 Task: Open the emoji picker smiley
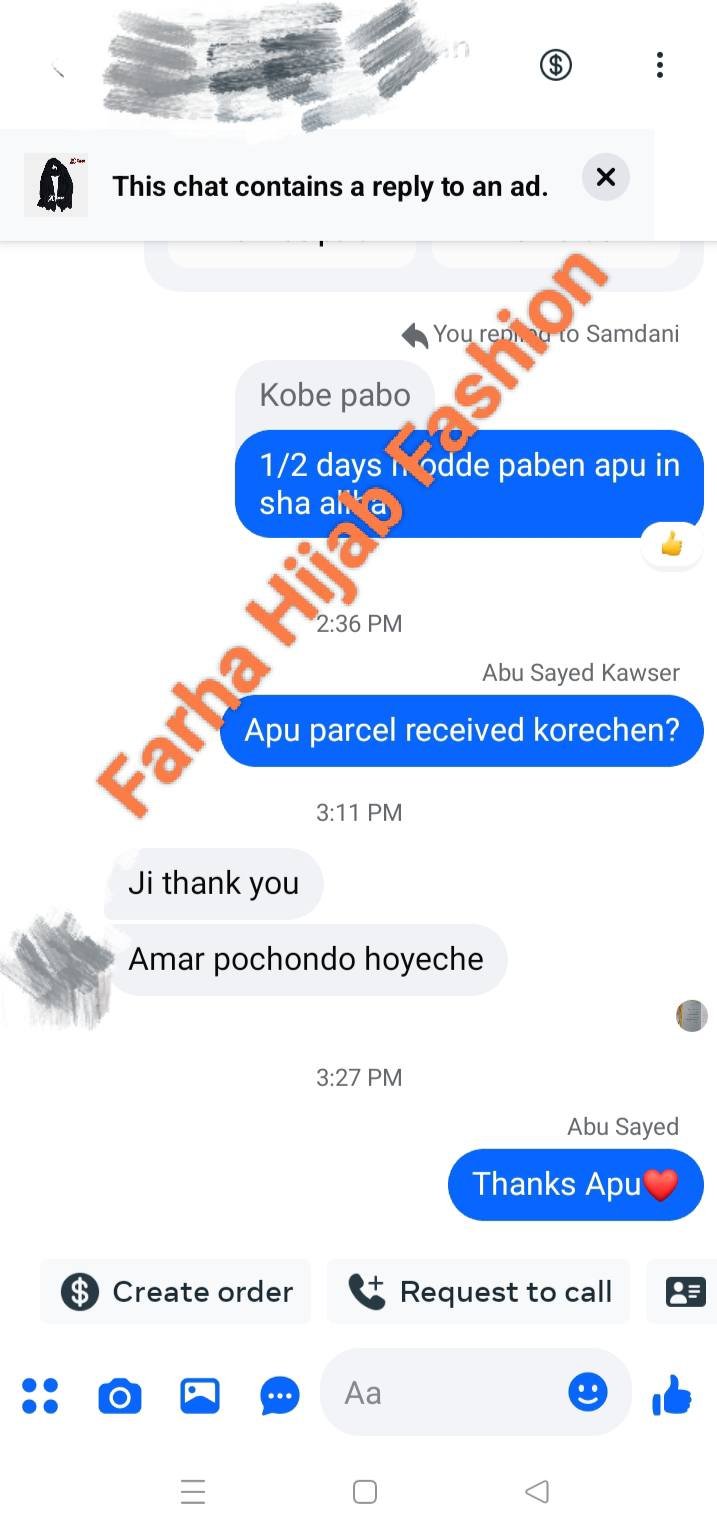click(x=588, y=1391)
